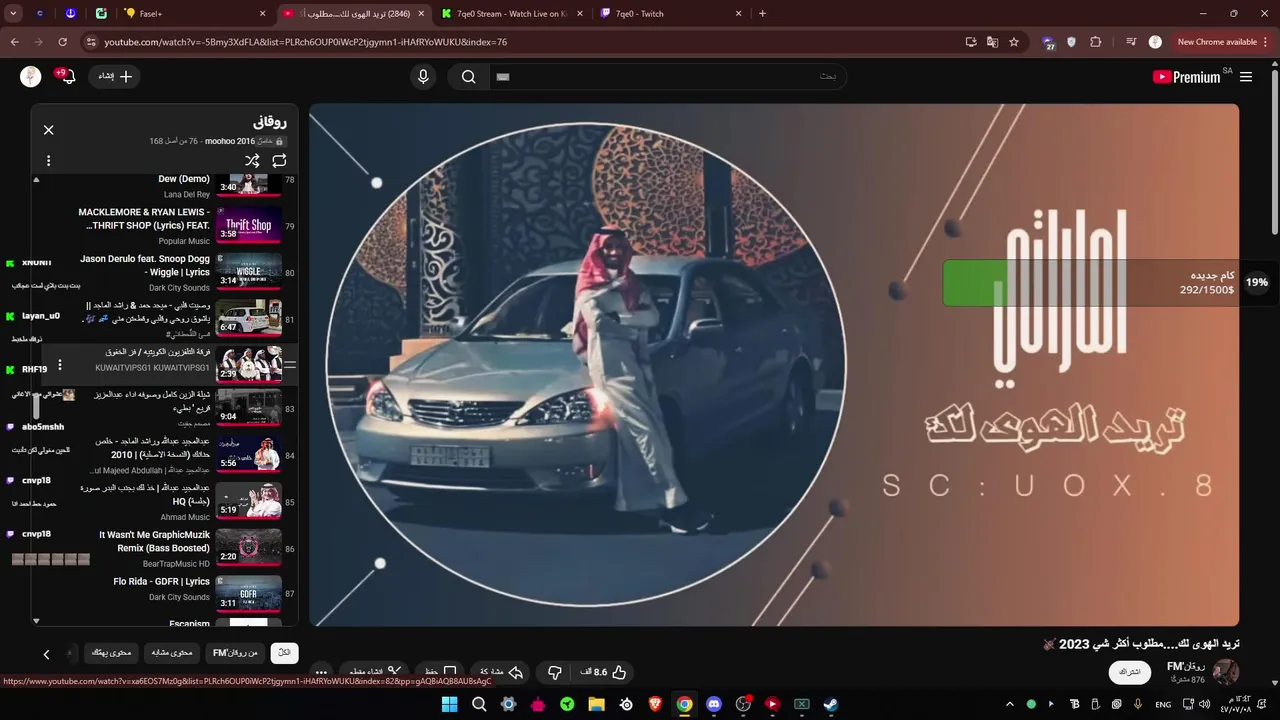
Task: Play Ahmad Music video number 85
Action: (x=164, y=502)
